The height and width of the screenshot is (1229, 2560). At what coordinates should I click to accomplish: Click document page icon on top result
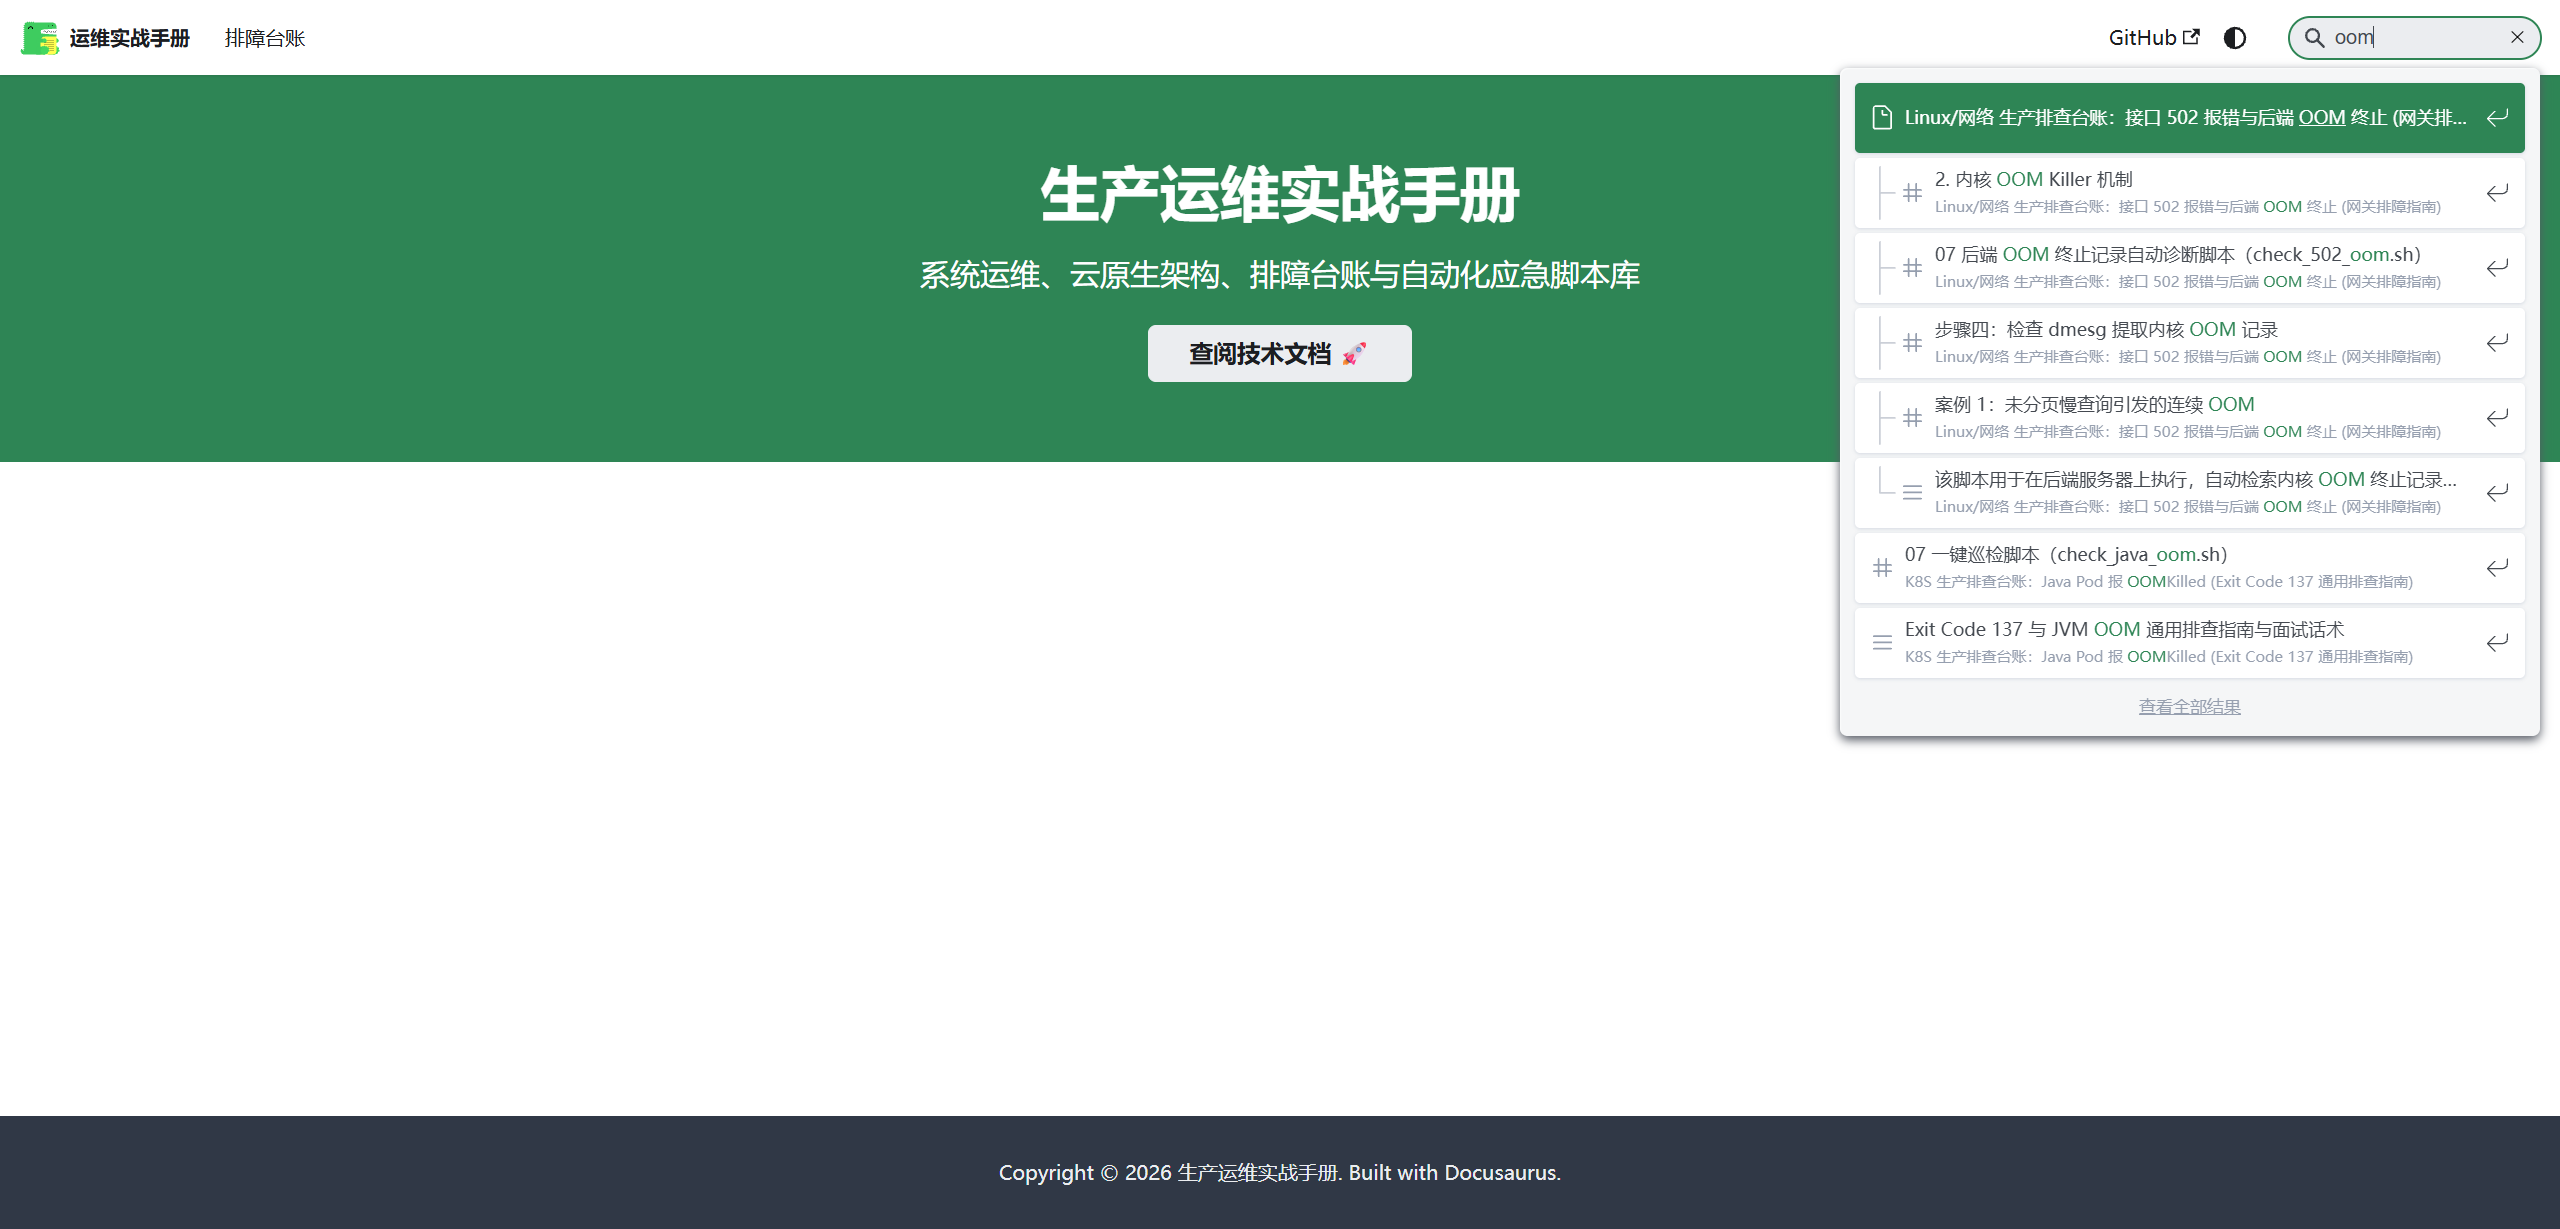tap(1882, 118)
